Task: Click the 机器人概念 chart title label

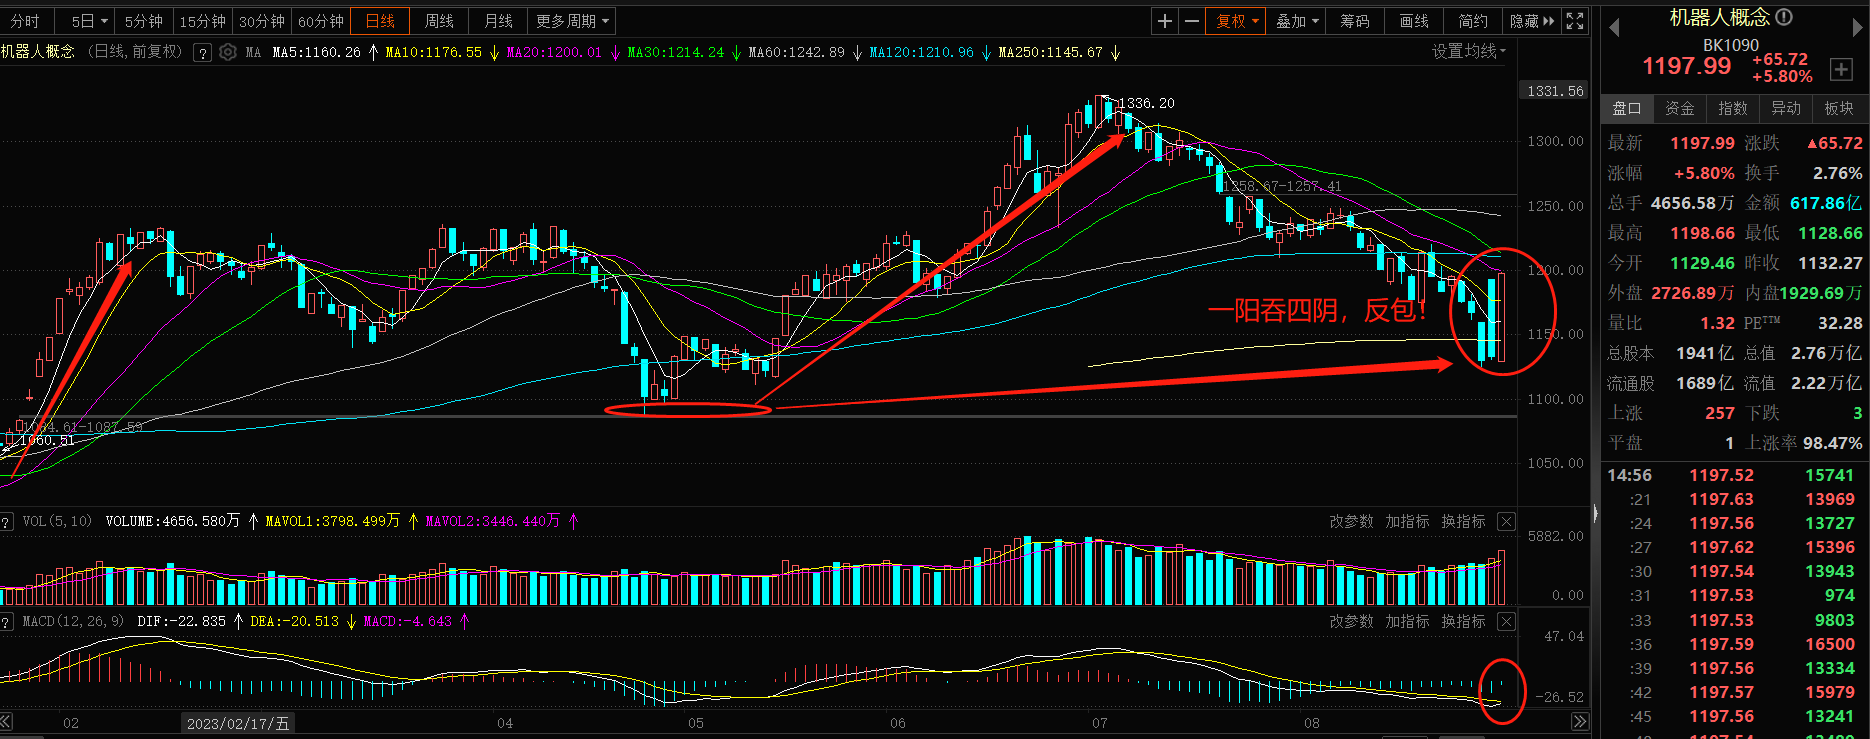Action: pyautogui.click(x=38, y=51)
